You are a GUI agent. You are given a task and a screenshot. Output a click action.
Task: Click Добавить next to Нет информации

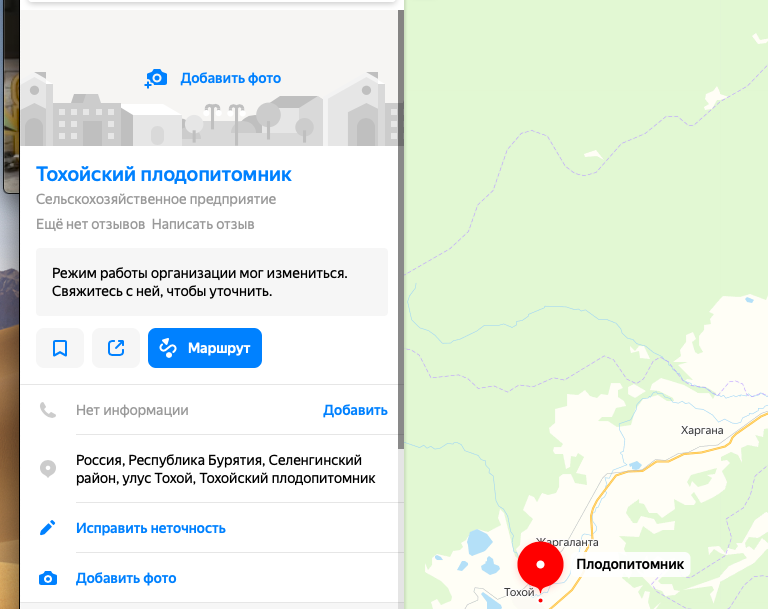(355, 410)
